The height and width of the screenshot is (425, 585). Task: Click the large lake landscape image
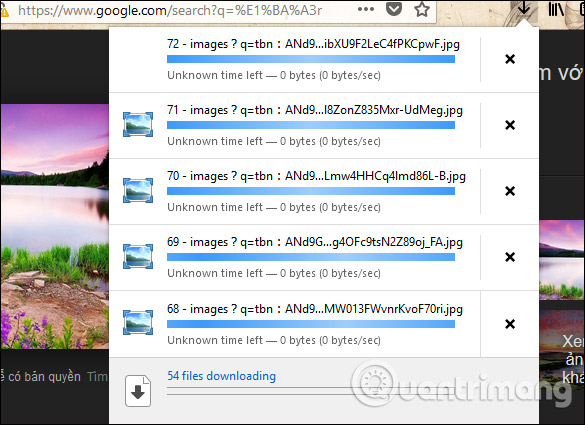[55, 226]
